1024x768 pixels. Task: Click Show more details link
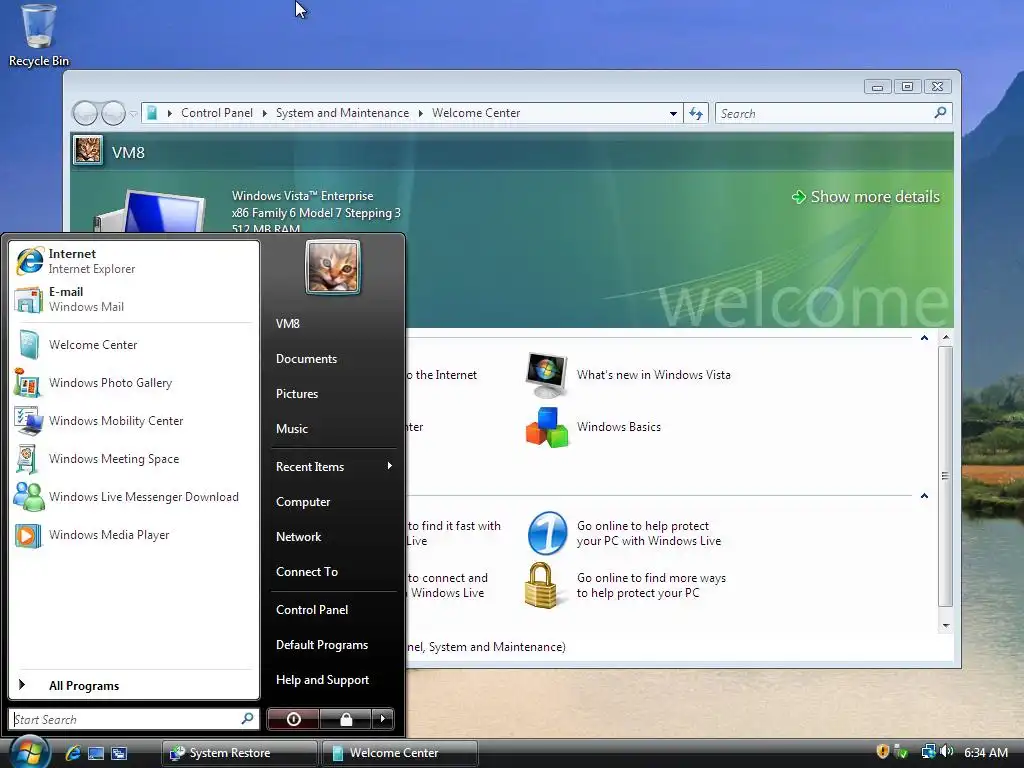[866, 197]
